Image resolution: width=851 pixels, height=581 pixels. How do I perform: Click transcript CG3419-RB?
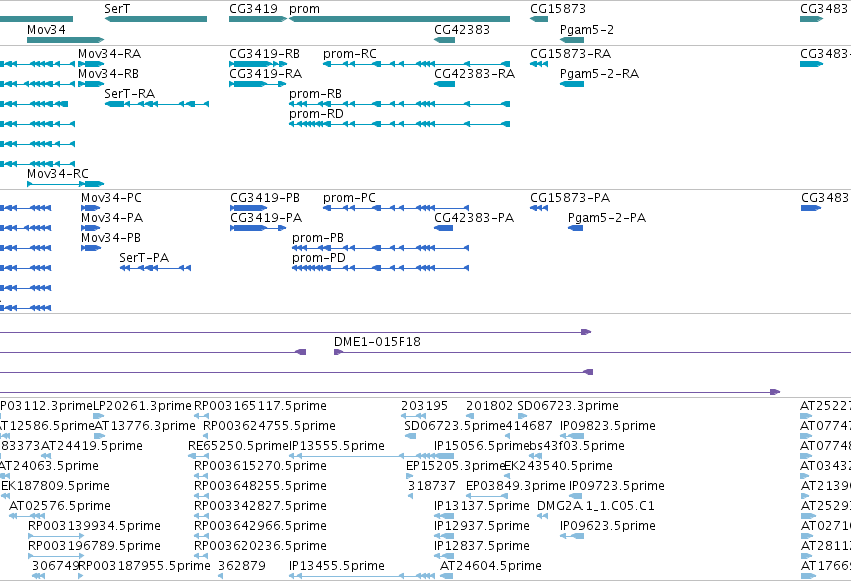point(258,64)
